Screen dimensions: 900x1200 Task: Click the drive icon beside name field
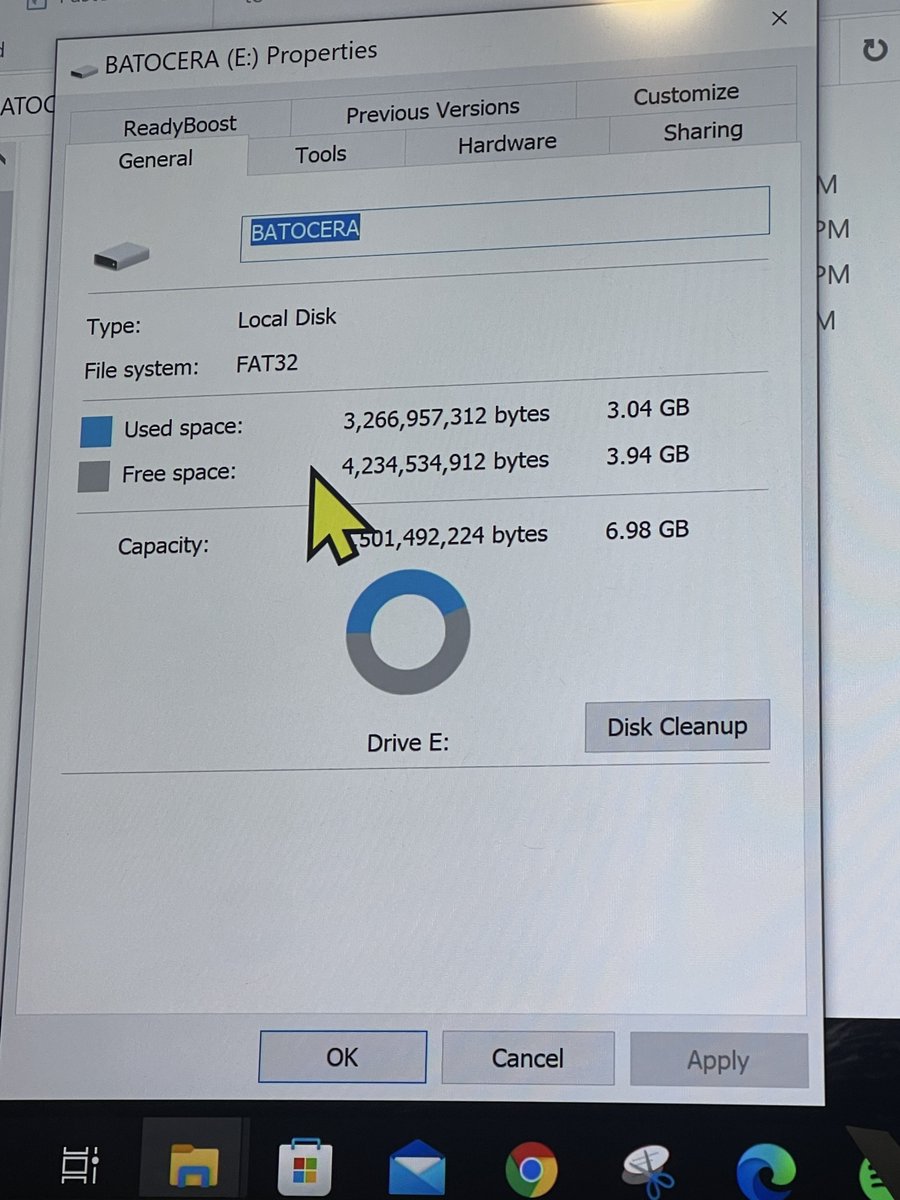click(x=121, y=257)
